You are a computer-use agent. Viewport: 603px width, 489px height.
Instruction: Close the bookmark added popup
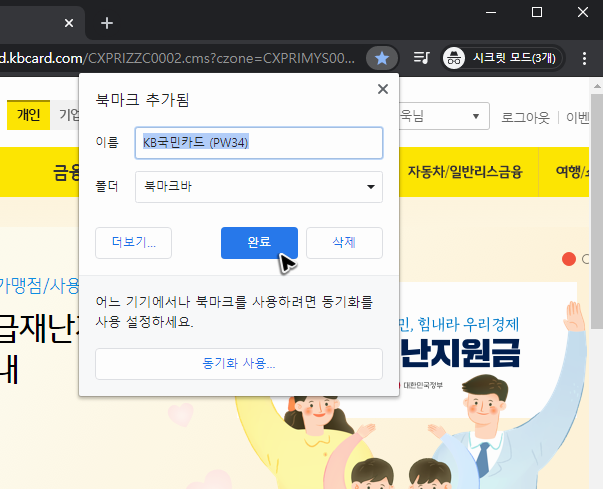(x=383, y=89)
